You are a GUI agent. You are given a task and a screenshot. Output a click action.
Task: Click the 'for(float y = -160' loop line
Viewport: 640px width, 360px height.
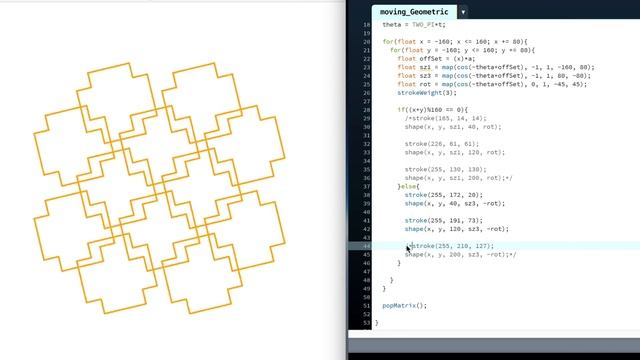point(462,50)
